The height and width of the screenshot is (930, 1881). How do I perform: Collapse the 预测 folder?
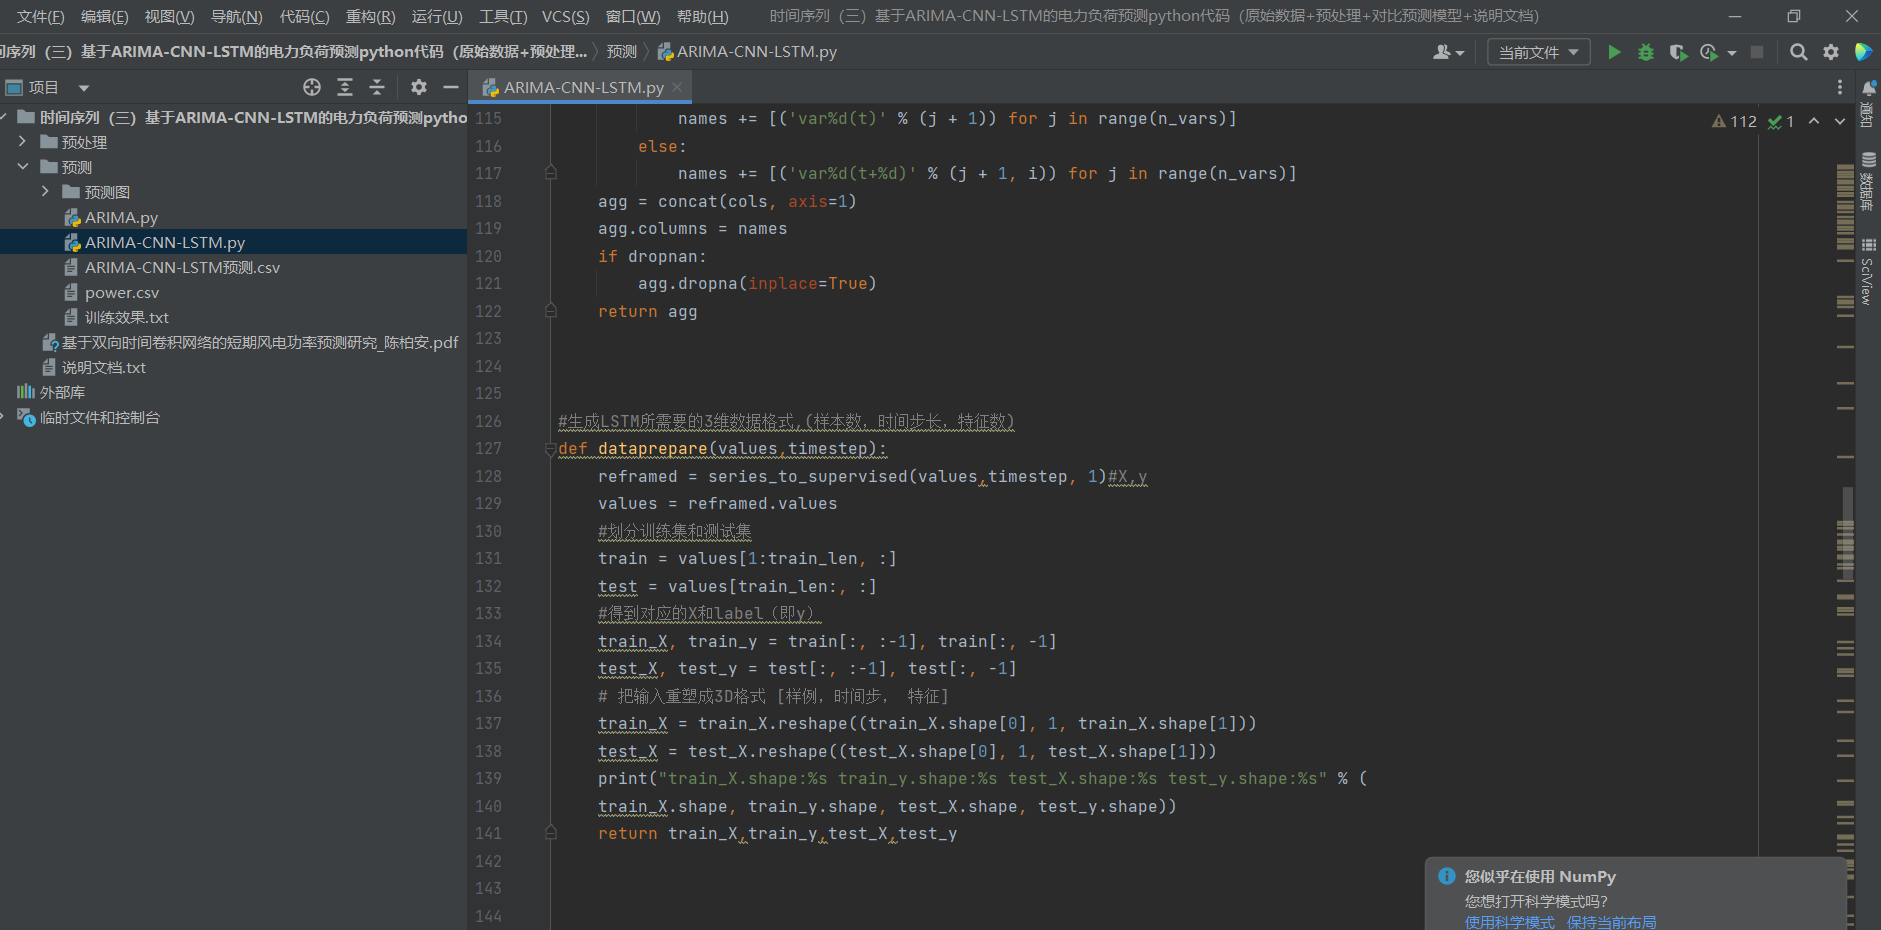23,167
